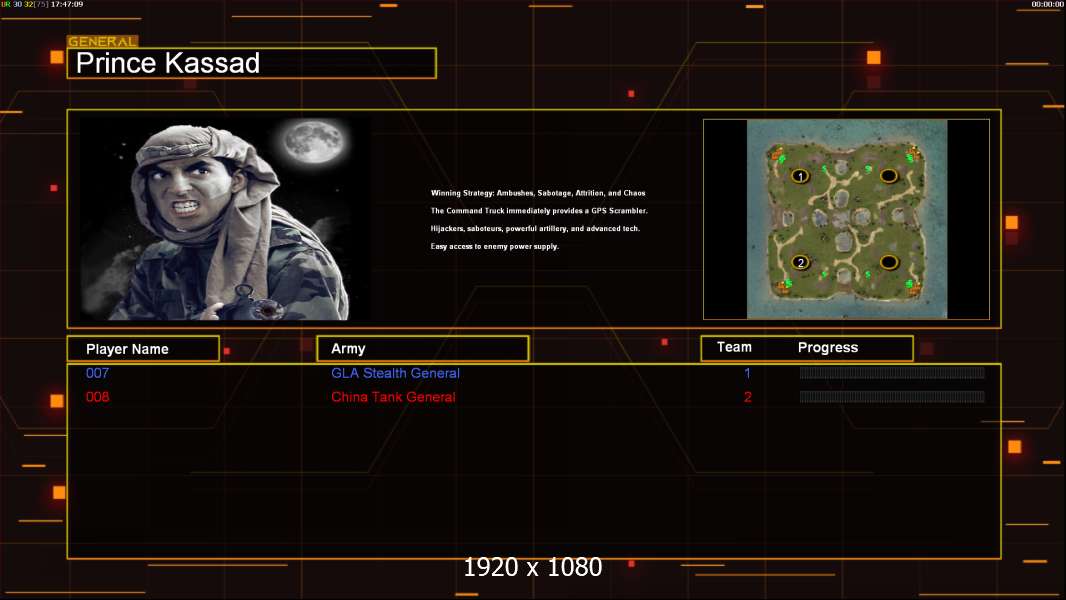This screenshot has width=1066, height=600.
Task: Click start position 1 marker on map
Action: (x=800, y=176)
